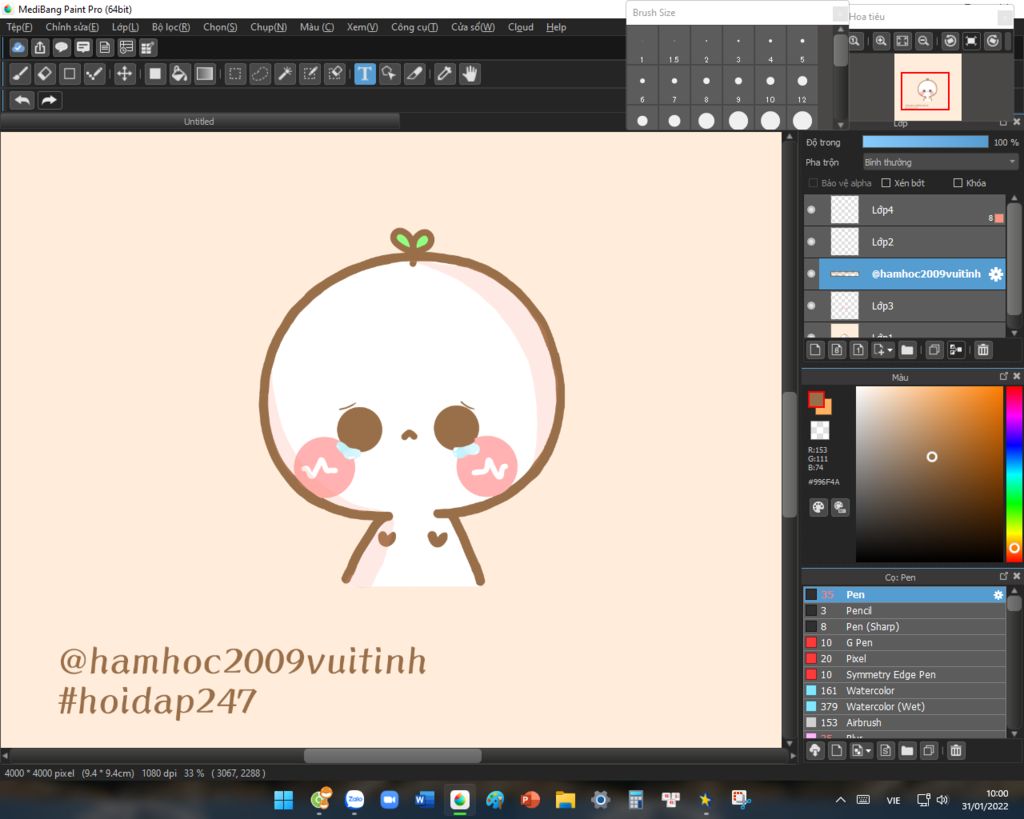
Task: Select the Select Pen tool
Action: point(310,74)
